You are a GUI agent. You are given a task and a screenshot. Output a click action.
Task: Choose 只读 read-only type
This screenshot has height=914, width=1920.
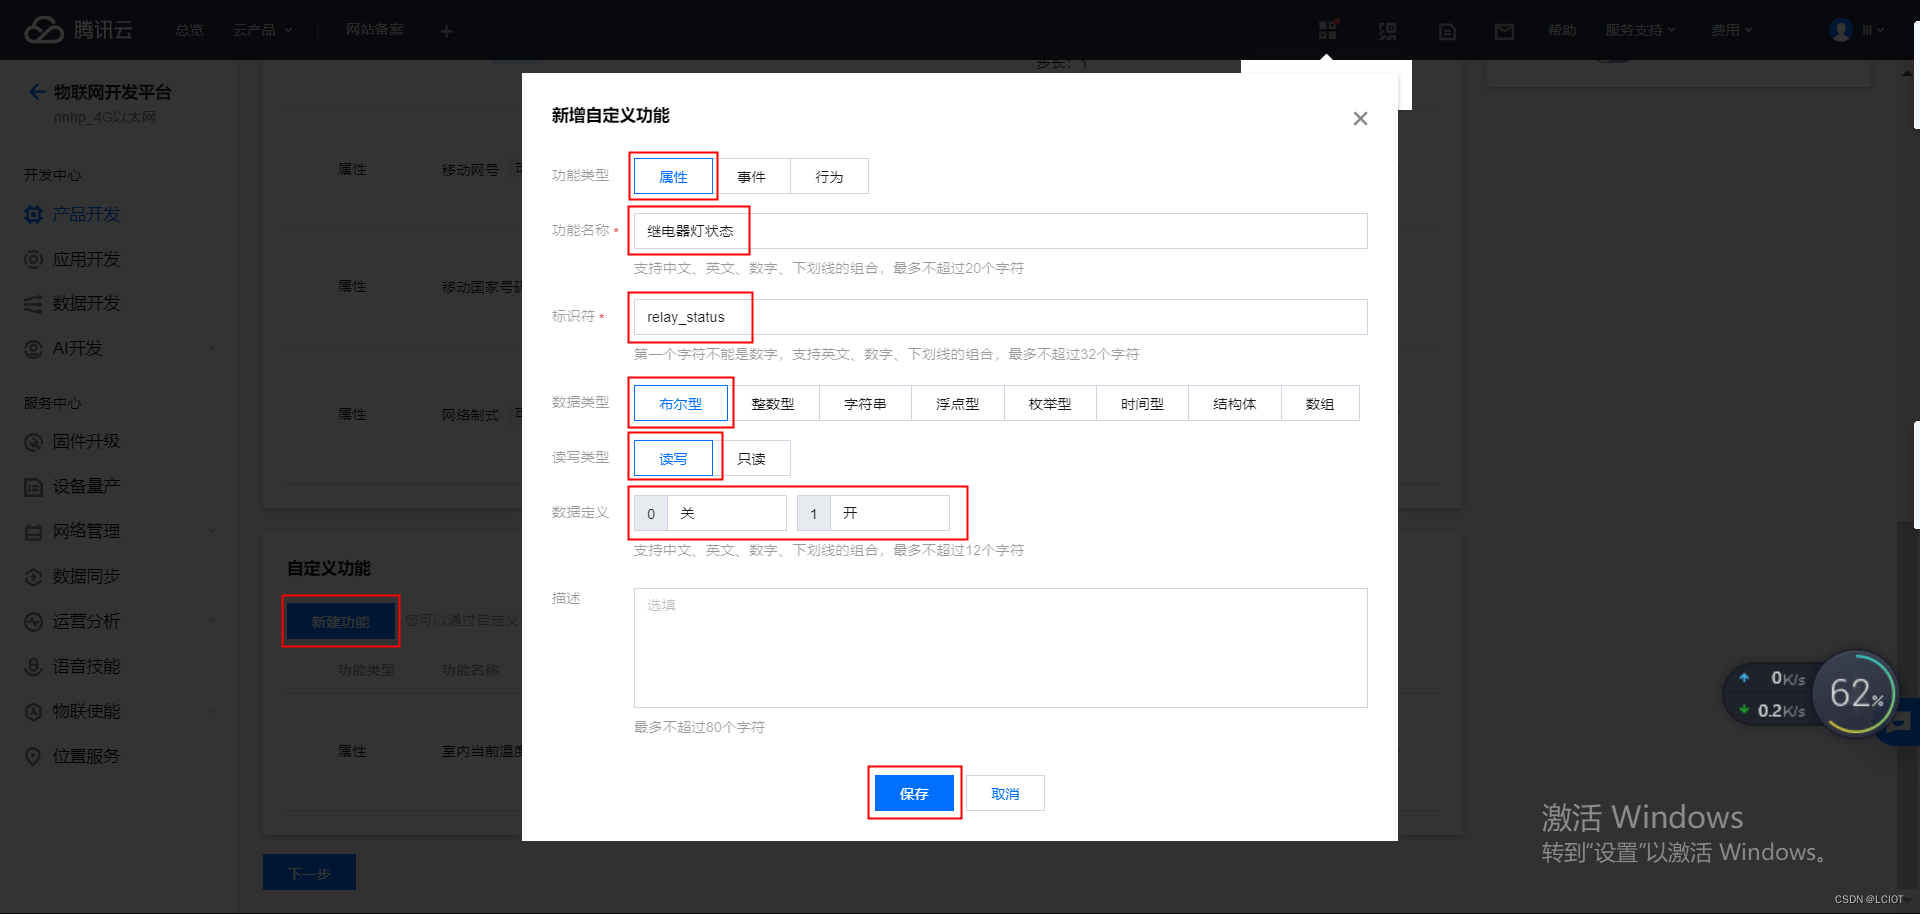[751, 459]
